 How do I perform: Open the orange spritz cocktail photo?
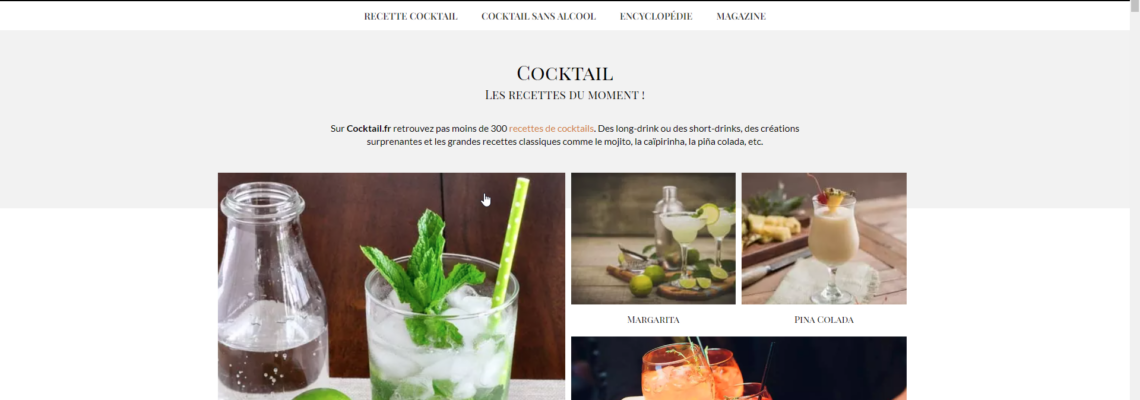click(739, 368)
